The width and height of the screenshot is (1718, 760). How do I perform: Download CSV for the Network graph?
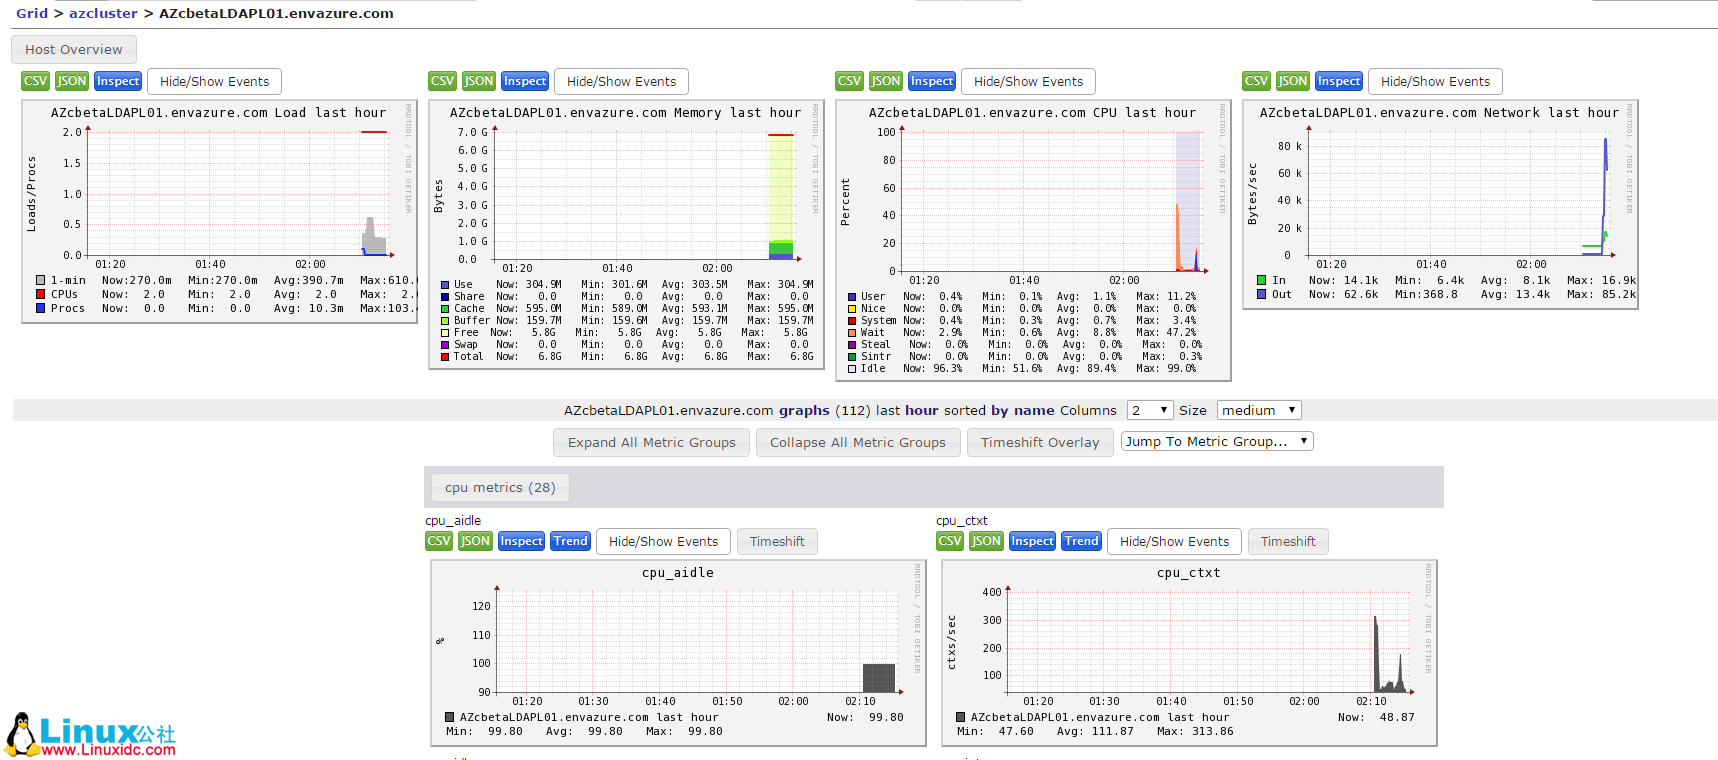point(1256,81)
